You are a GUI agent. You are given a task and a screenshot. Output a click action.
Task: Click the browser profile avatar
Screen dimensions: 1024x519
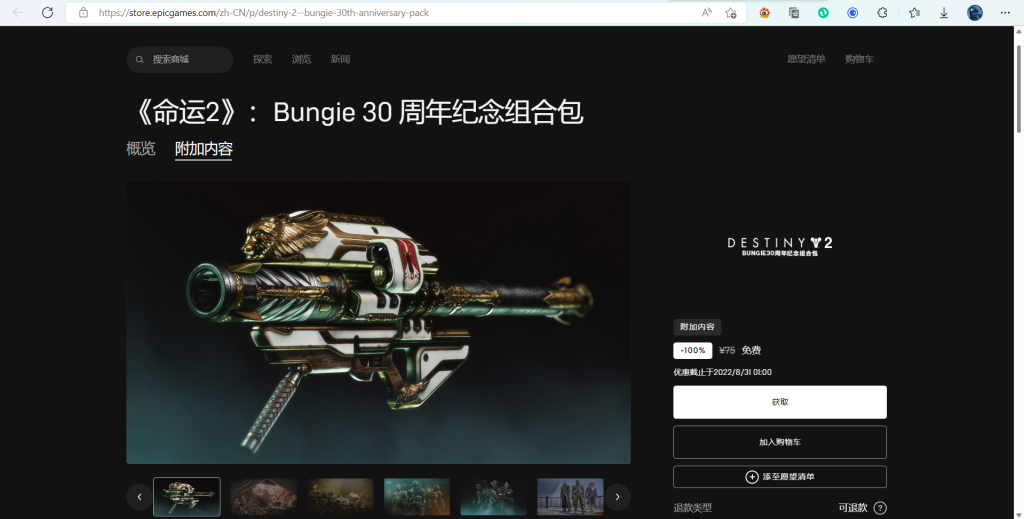(x=975, y=12)
